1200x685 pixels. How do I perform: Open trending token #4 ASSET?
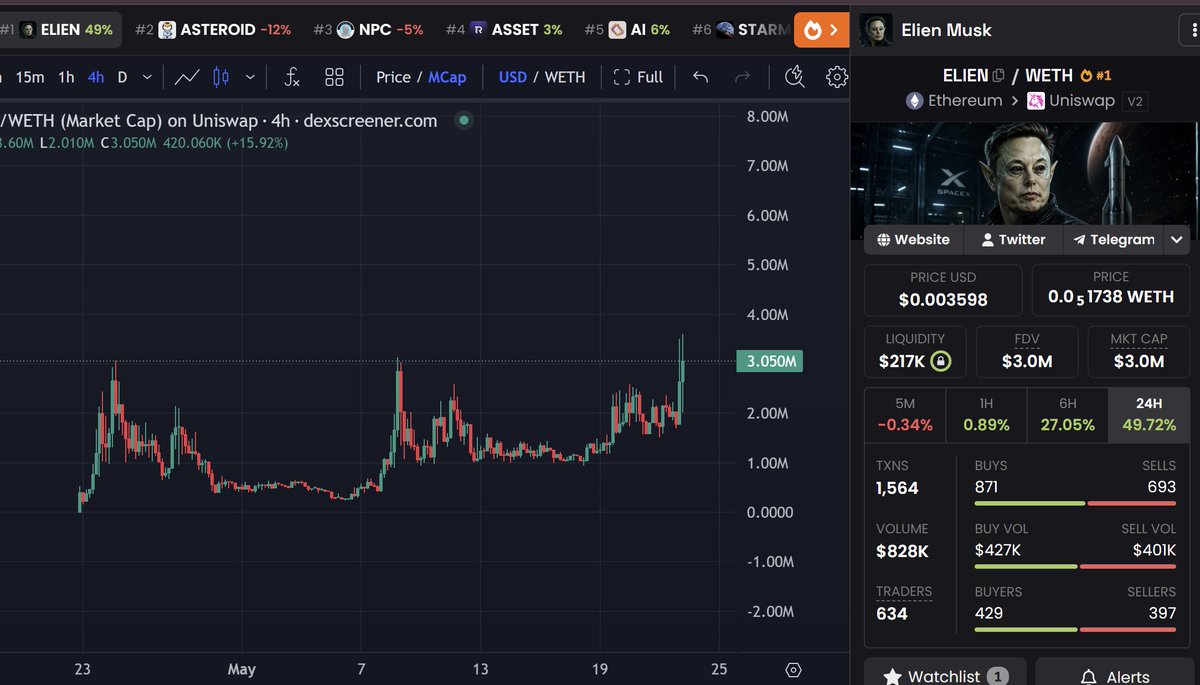click(504, 30)
